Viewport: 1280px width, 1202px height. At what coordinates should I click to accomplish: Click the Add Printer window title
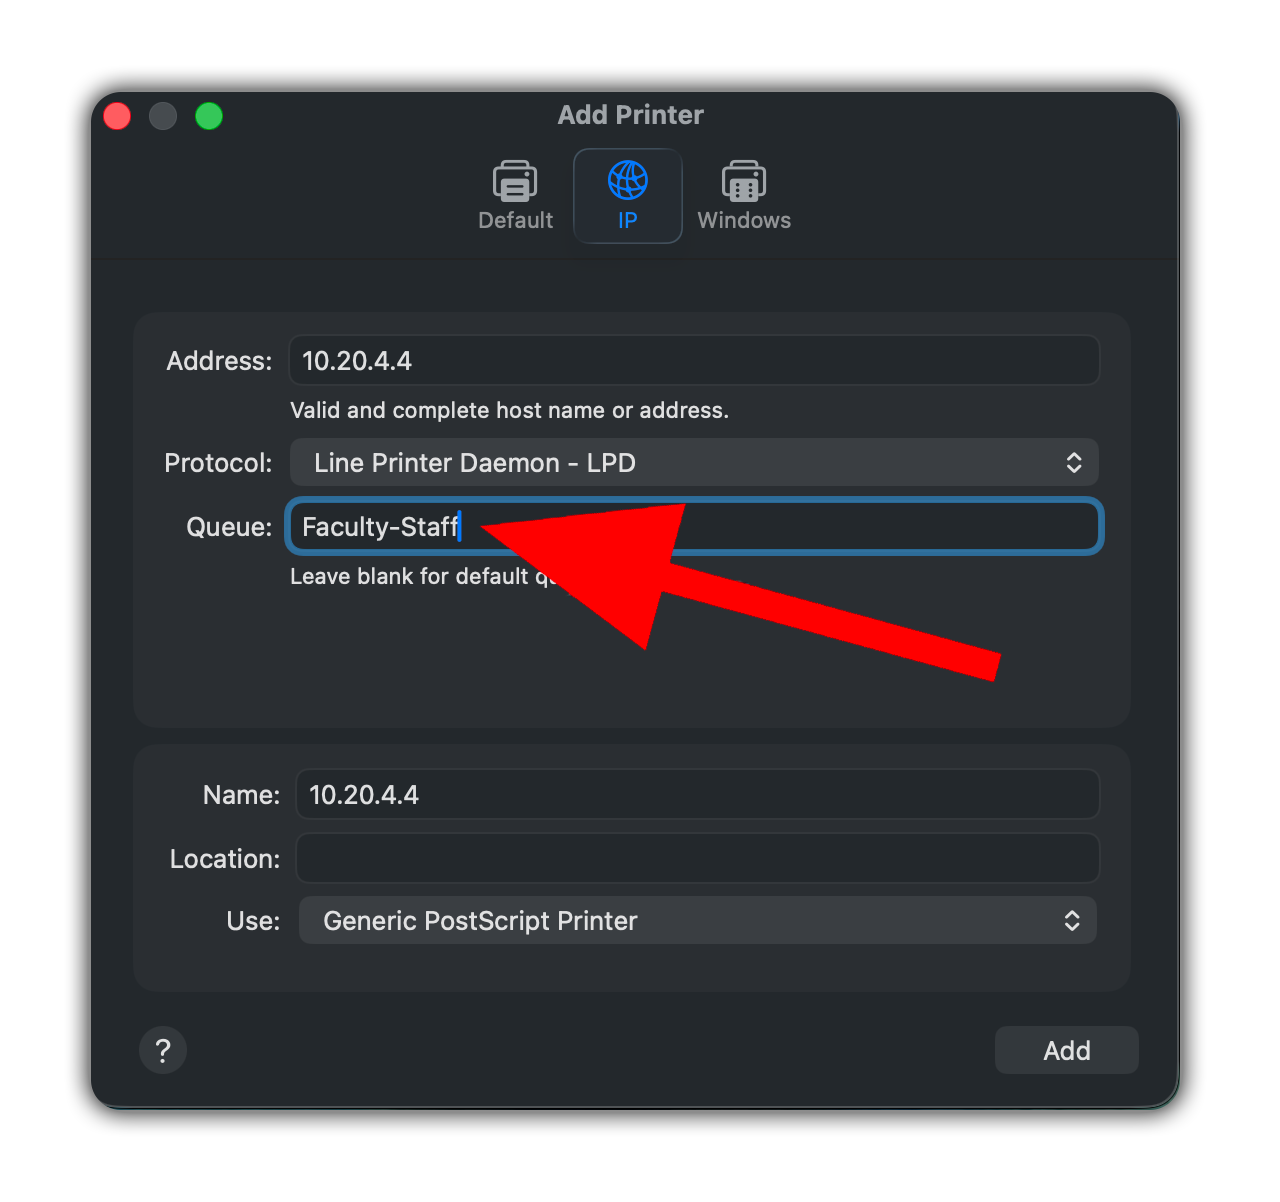pos(630,115)
